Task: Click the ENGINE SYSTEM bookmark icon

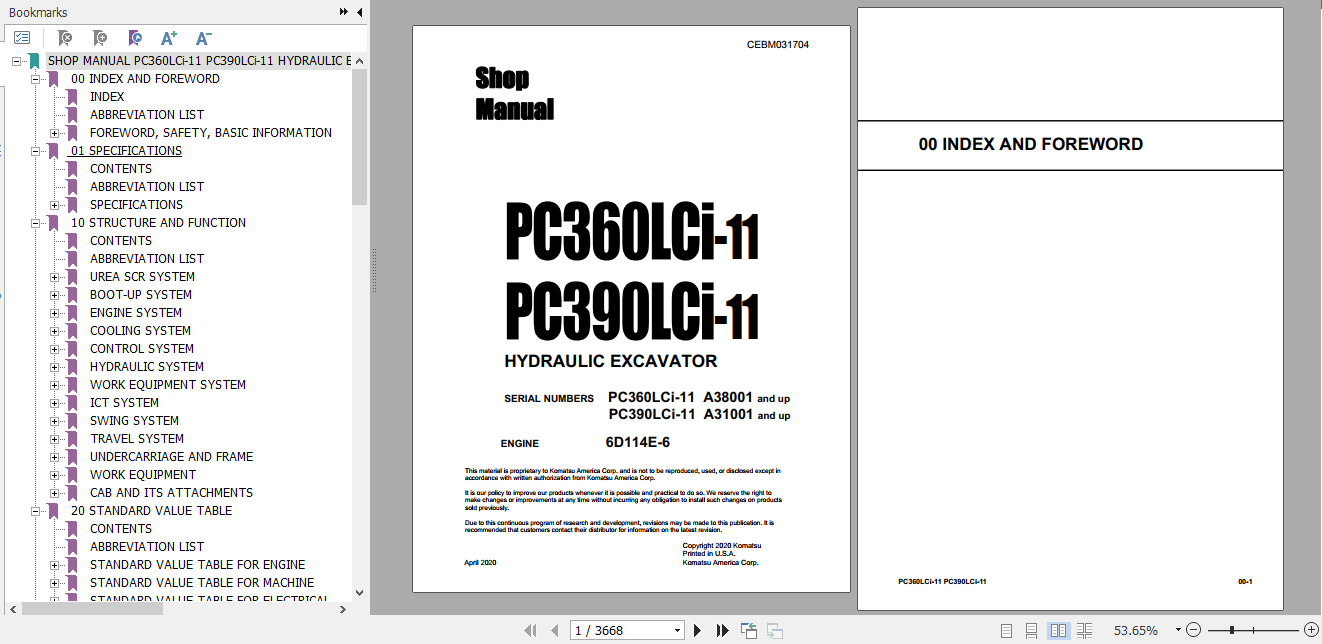Action: pyautogui.click(x=72, y=313)
